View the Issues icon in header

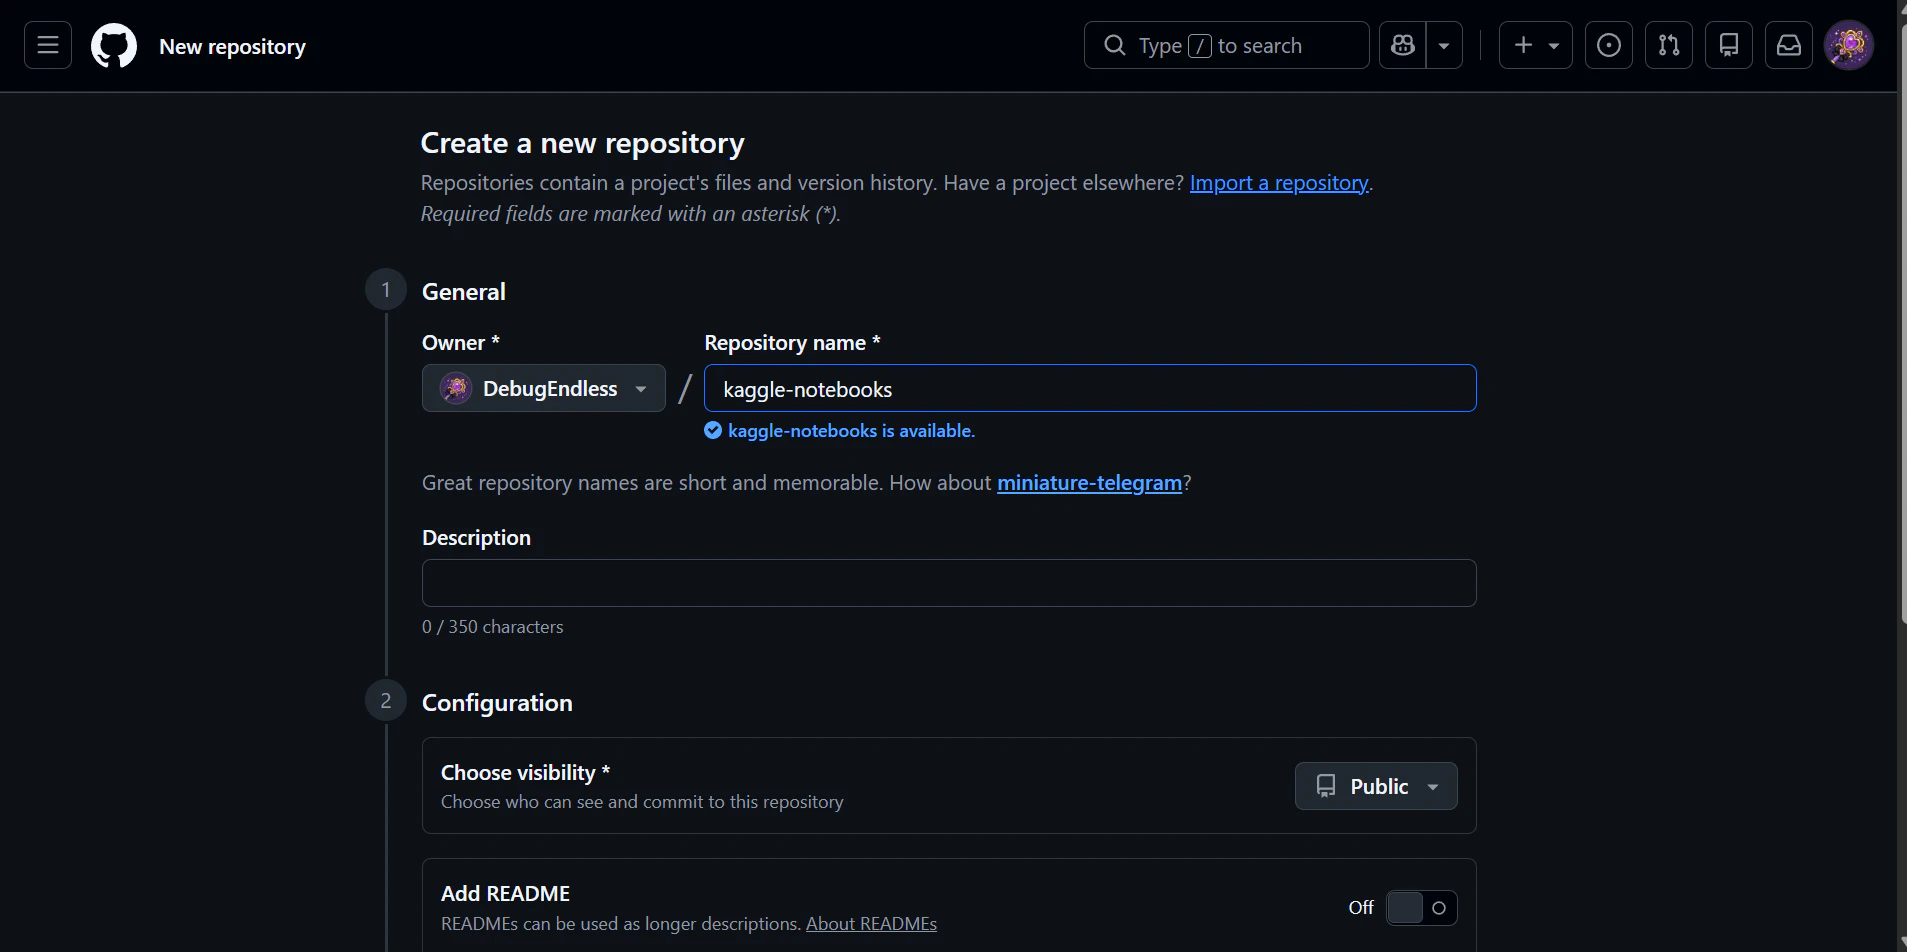[1609, 45]
